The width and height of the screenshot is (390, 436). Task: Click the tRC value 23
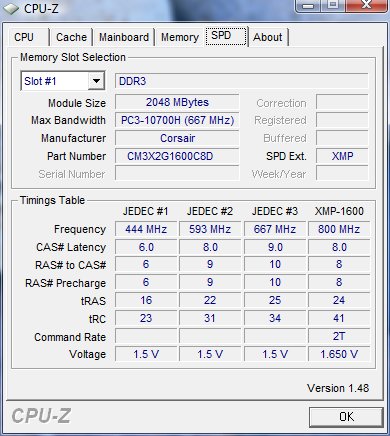pos(146,318)
